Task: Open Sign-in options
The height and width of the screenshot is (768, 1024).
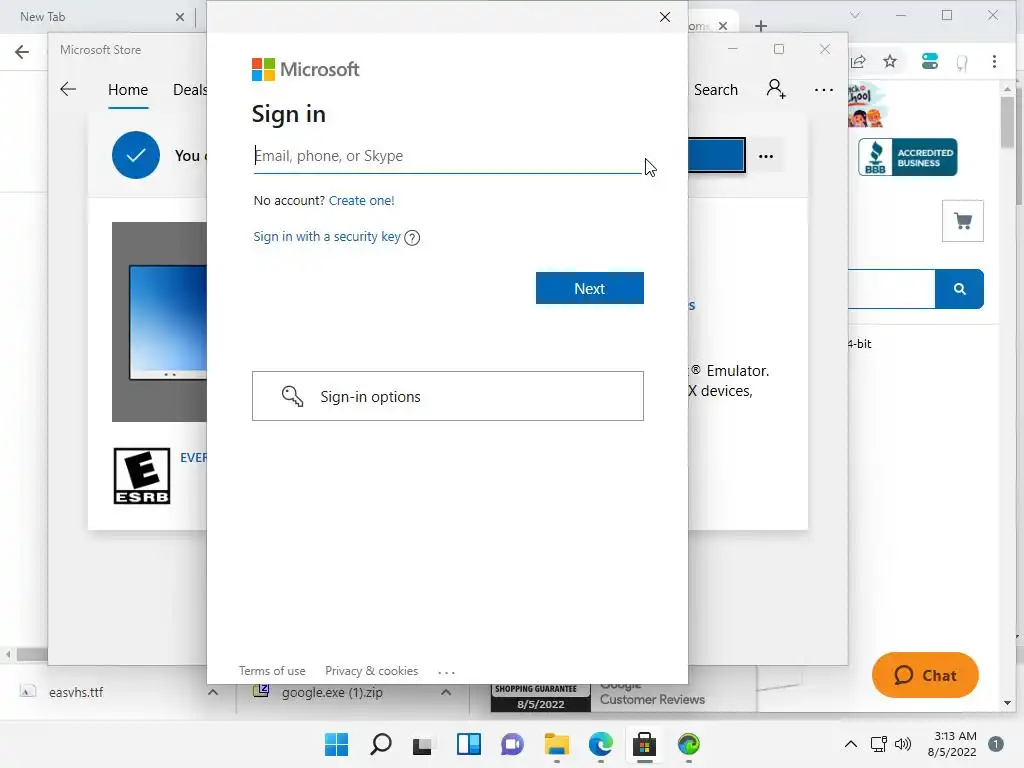Action: tap(448, 396)
